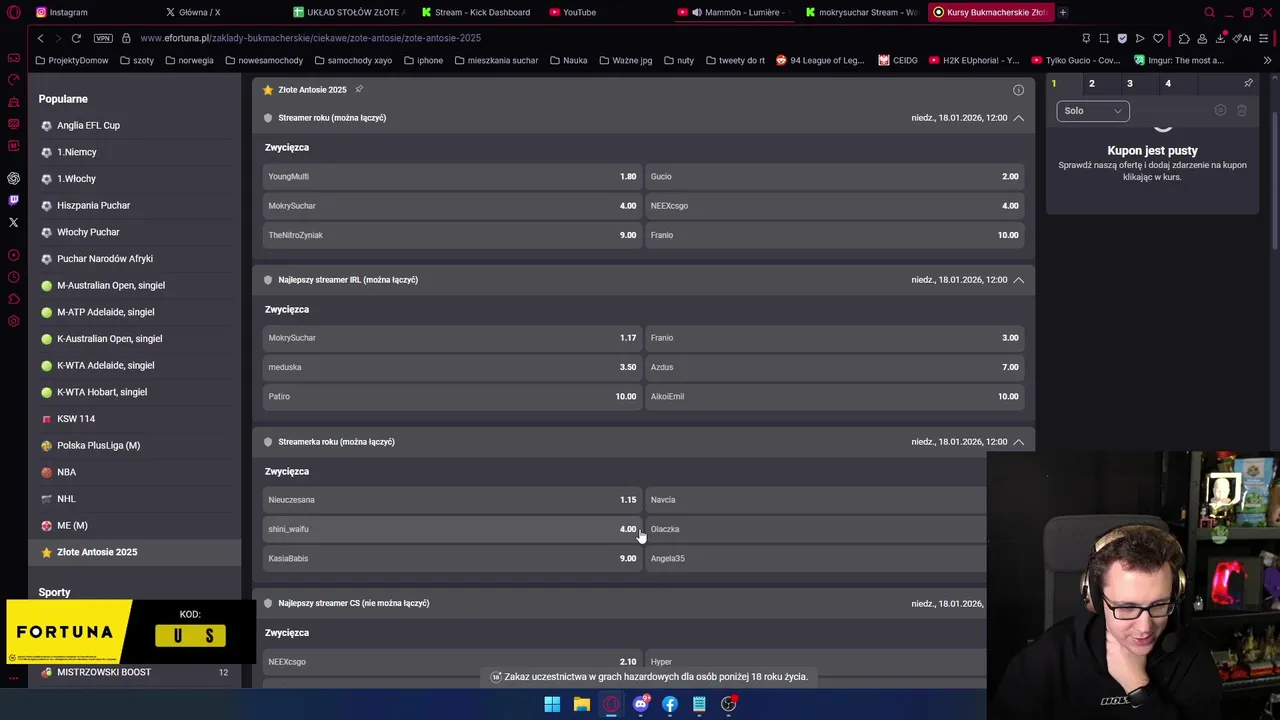The height and width of the screenshot is (720, 1280).
Task: Take a snapshot with the camera icon
Action: tap(1104, 38)
